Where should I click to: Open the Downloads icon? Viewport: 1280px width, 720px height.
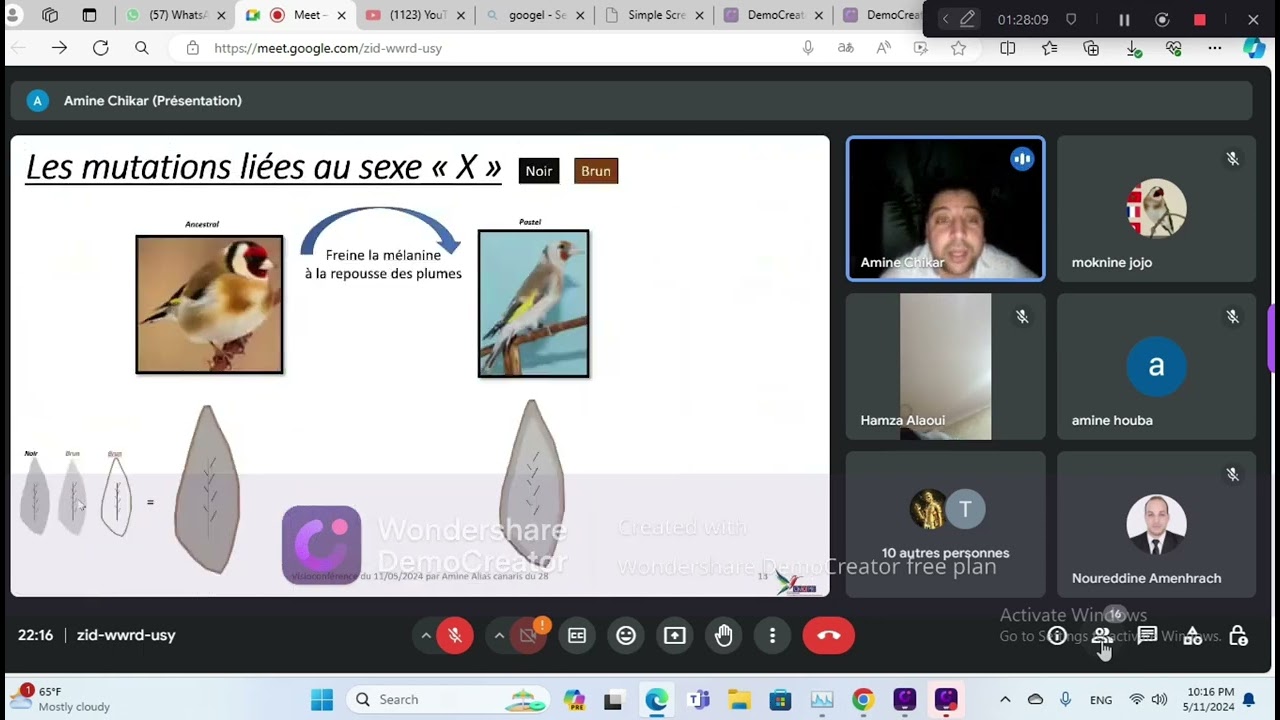[1133, 48]
